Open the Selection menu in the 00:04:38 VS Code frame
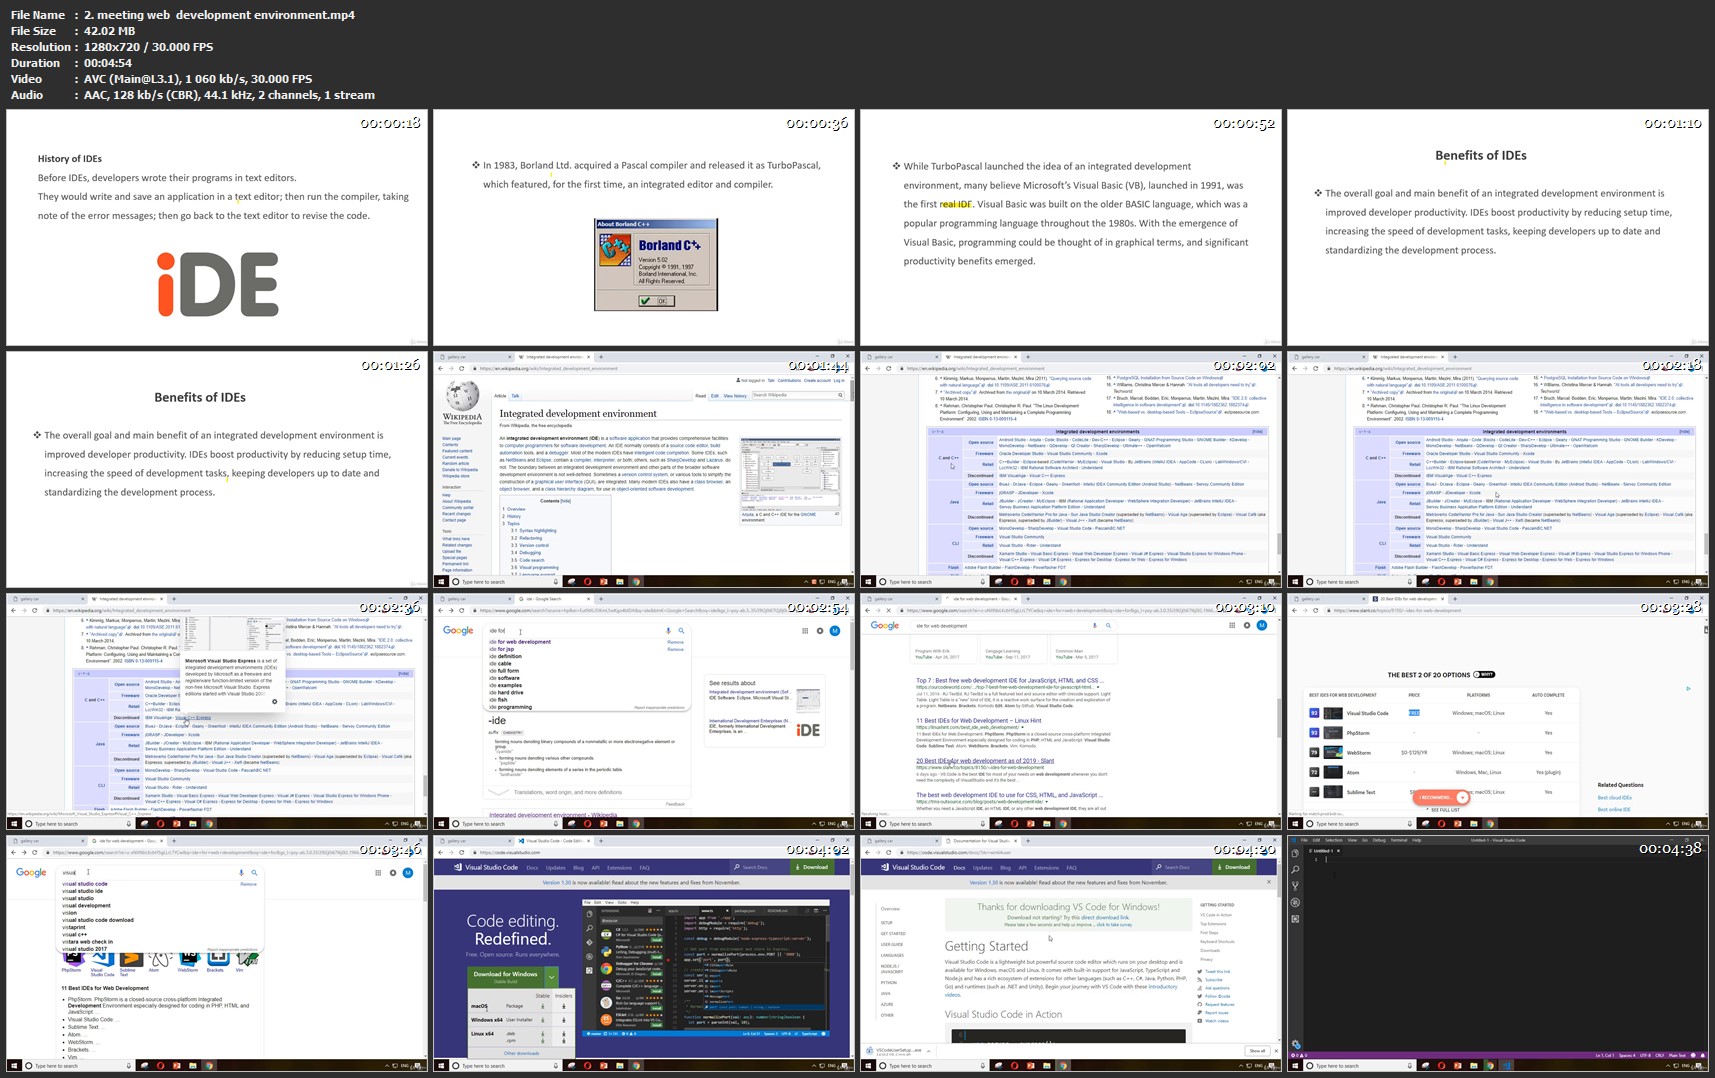Viewport: 1715px width, 1078px height. 1333,840
